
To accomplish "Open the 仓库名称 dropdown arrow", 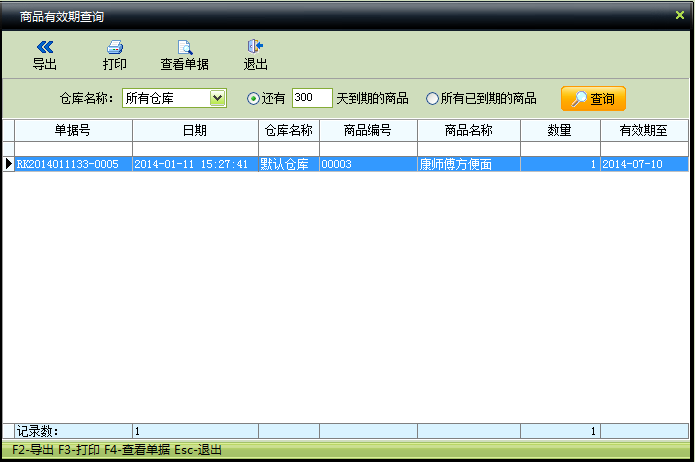I will pos(217,98).
